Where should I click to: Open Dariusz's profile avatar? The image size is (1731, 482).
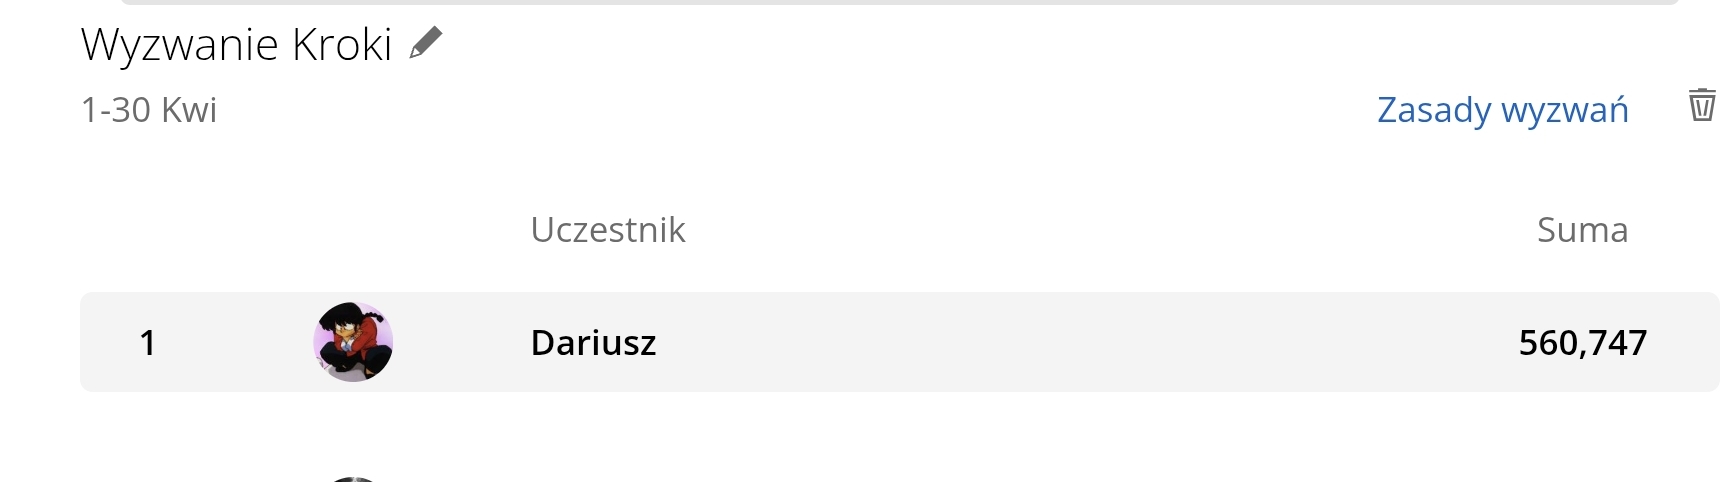pyautogui.click(x=353, y=342)
